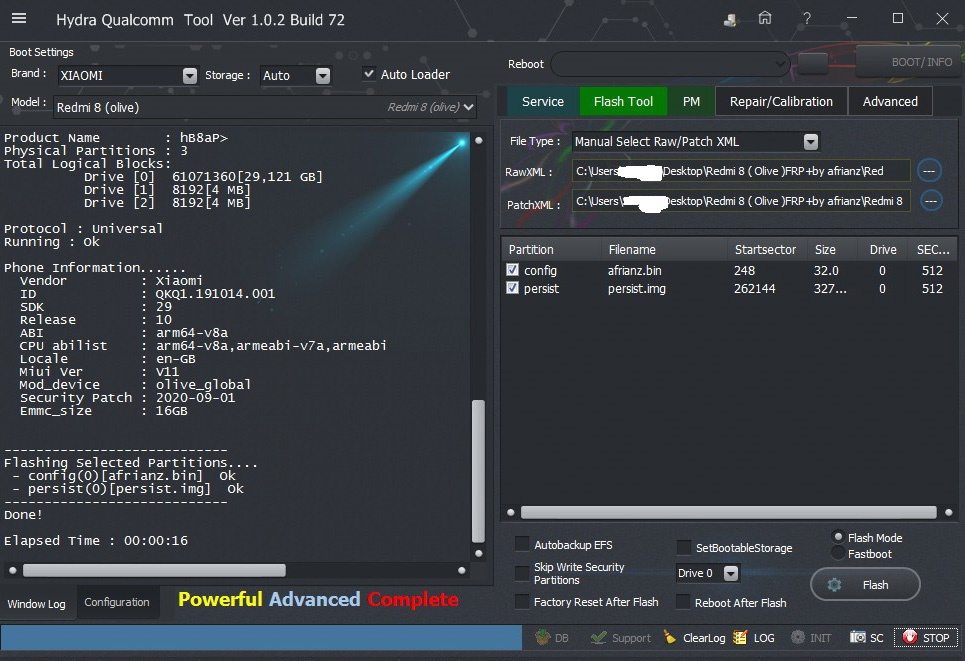Image resolution: width=965 pixels, height=661 pixels.
Task: Enable Autobackup EFS
Action: click(522, 544)
